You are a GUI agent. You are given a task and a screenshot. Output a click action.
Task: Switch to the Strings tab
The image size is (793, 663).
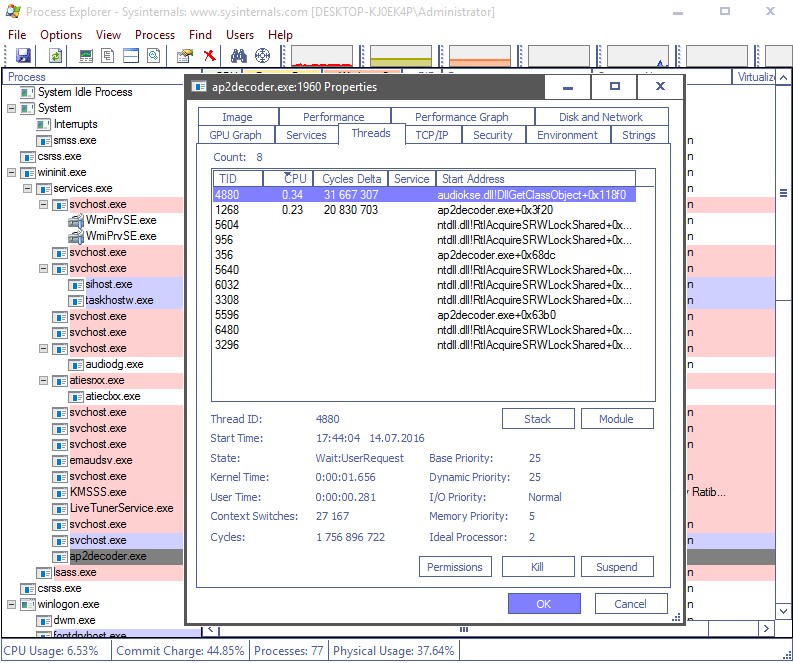point(639,135)
